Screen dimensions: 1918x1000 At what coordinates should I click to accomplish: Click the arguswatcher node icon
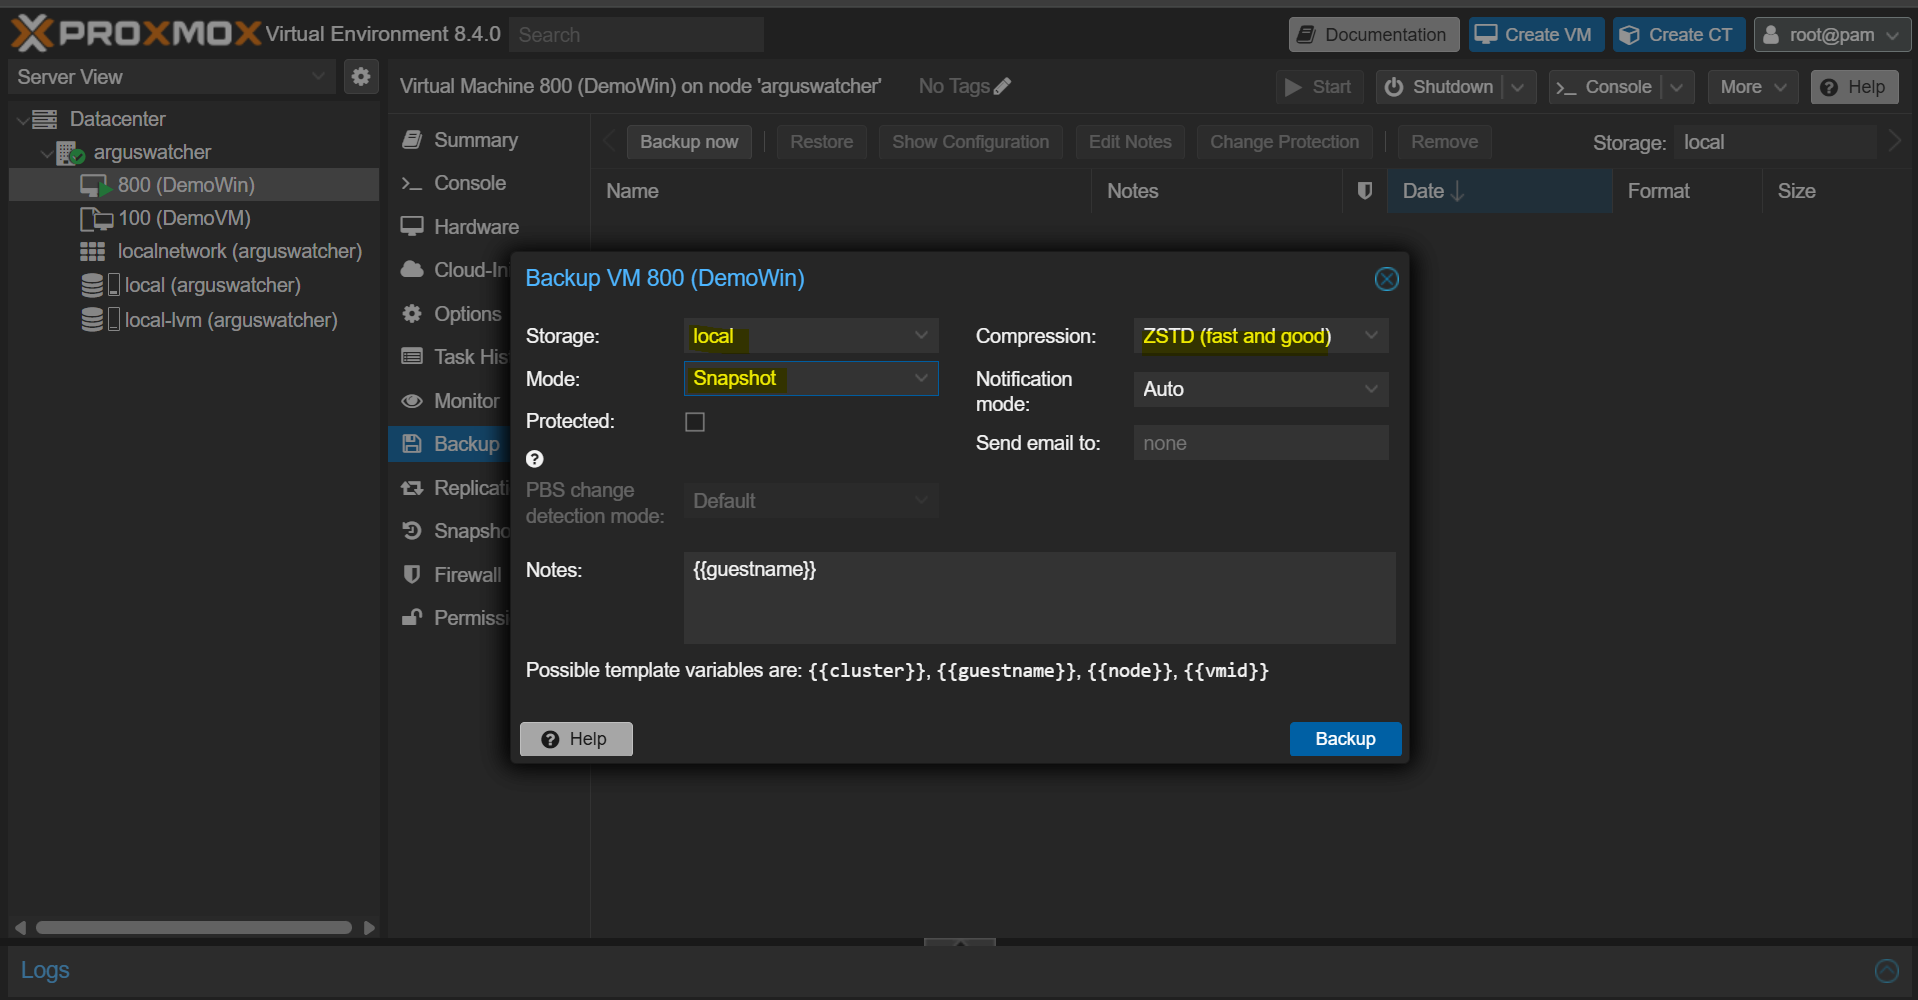(x=70, y=153)
